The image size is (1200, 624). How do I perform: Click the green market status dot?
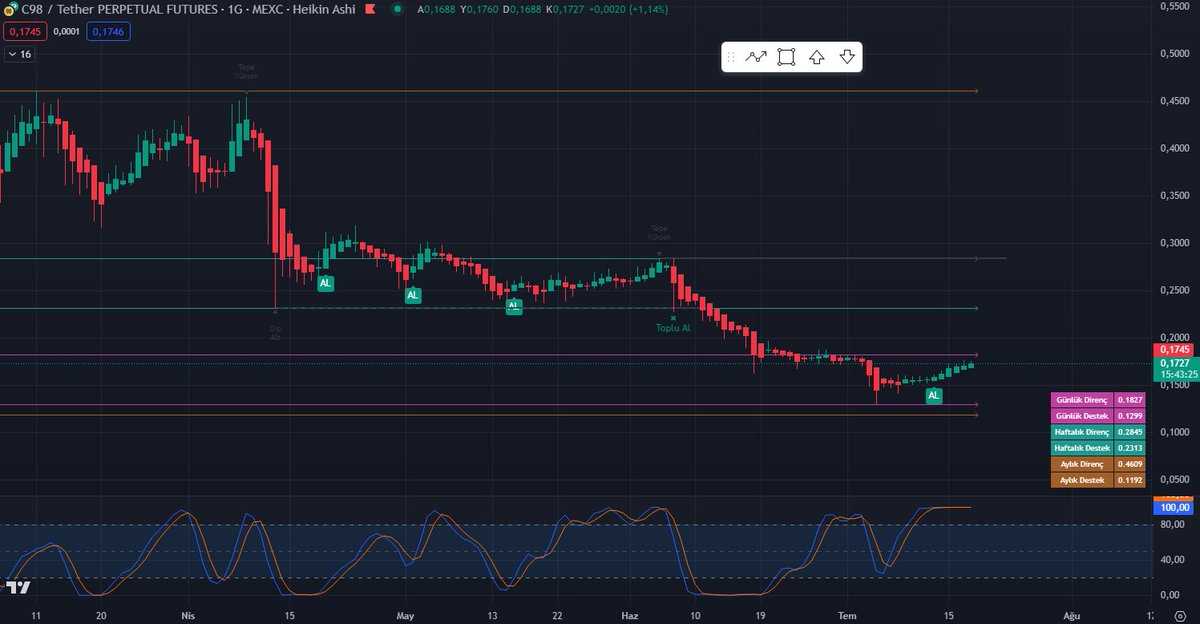pyautogui.click(x=398, y=9)
